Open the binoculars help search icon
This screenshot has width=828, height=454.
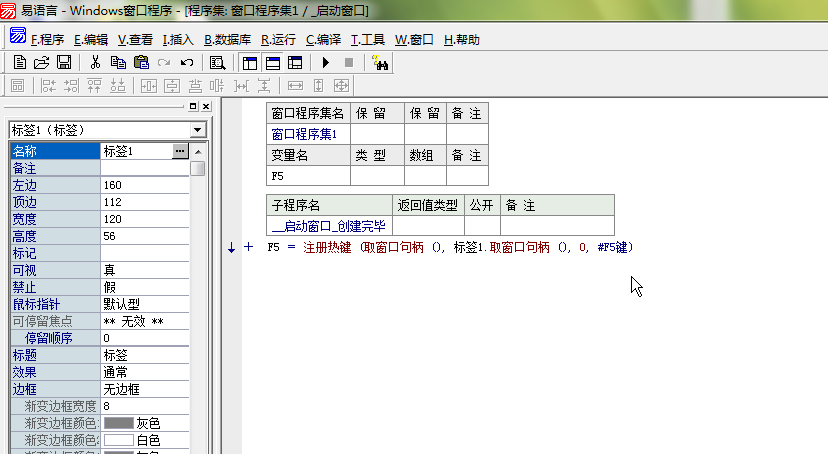coord(380,63)
